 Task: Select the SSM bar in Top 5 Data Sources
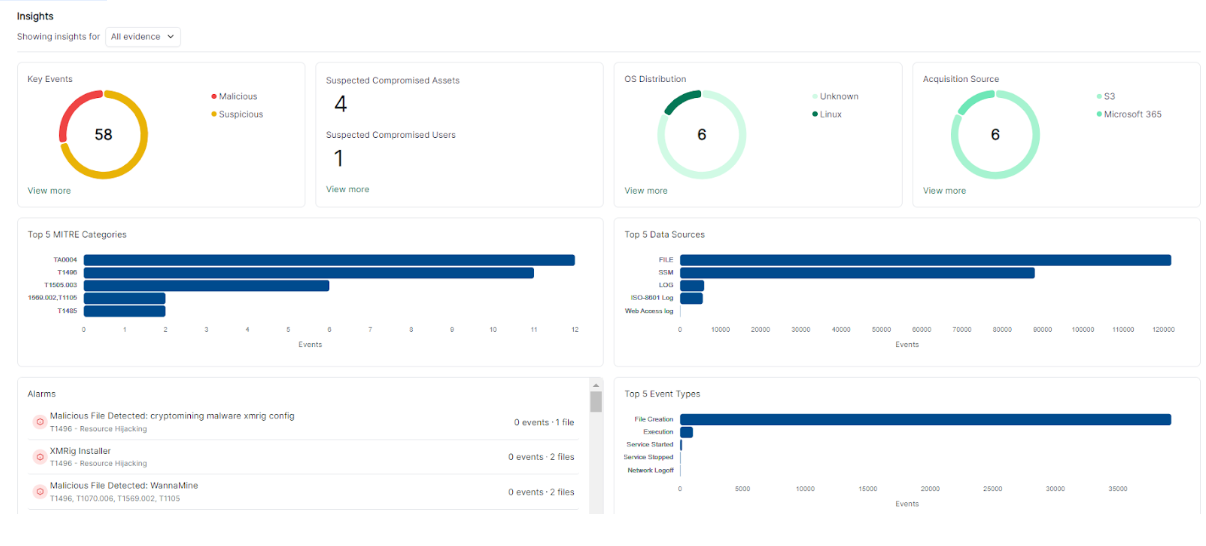[857, 272]
